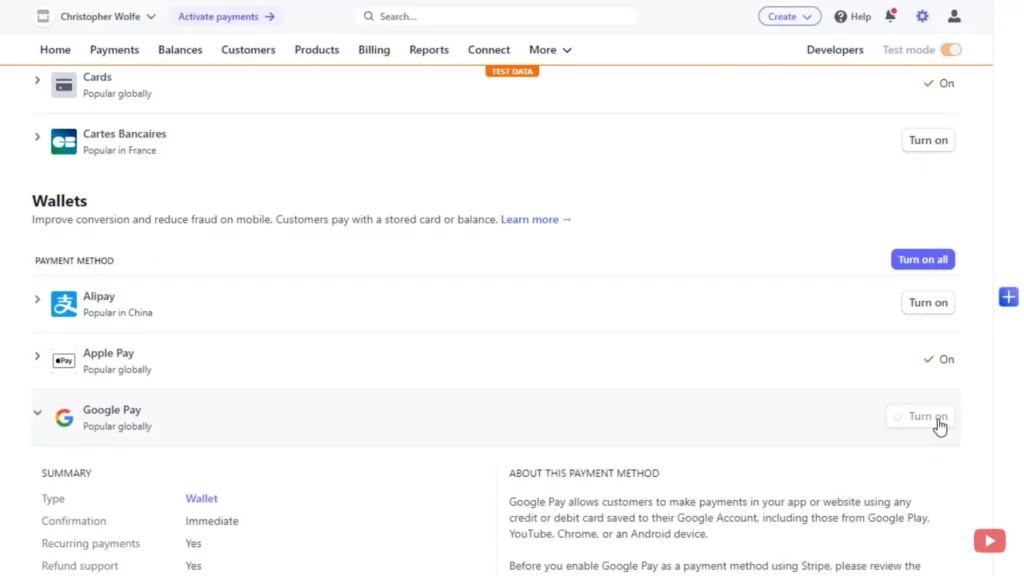1024x576 pixels.
Task: Click the Learn more link under Wallets
Action: (536, 219)
